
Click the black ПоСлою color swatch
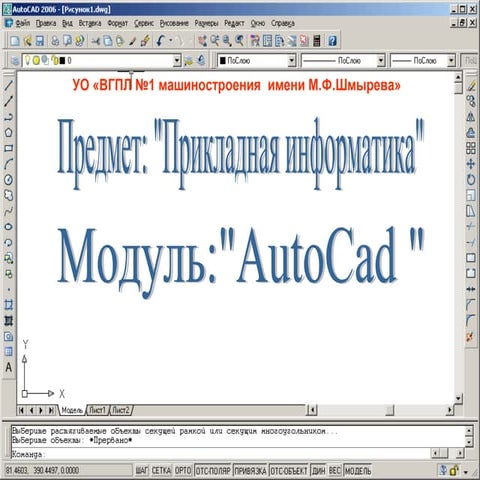(223, 61)
